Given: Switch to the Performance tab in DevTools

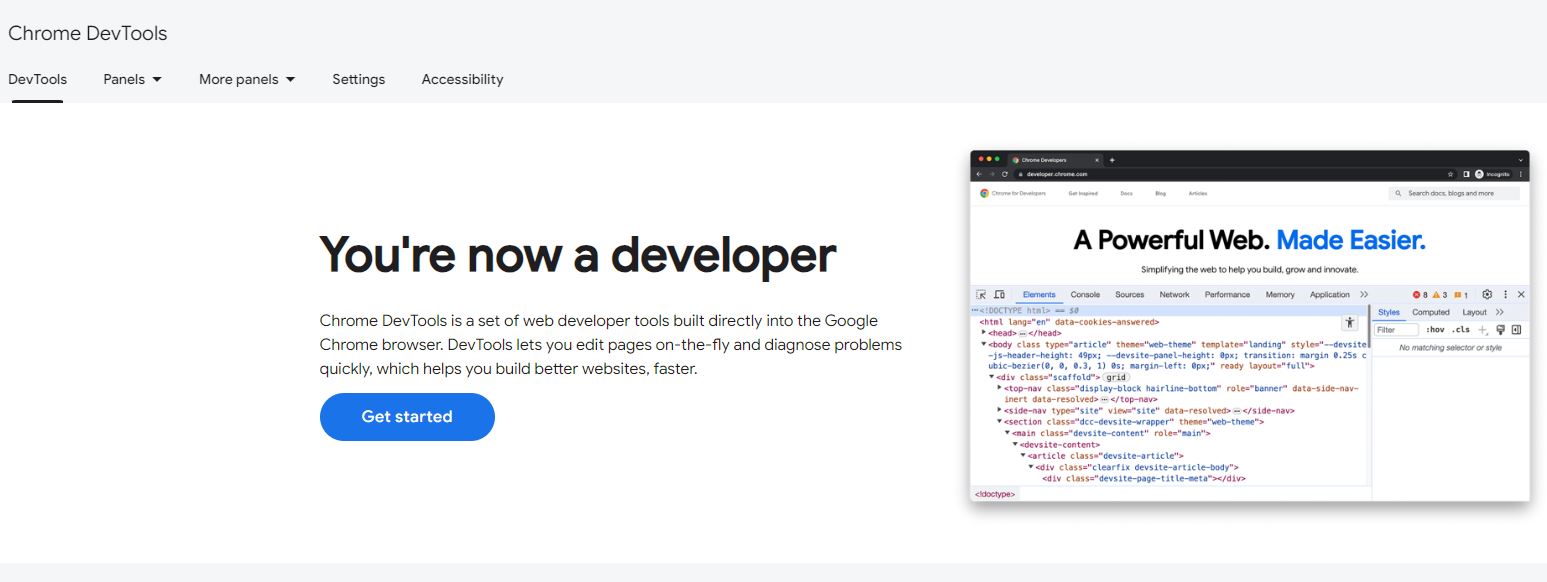Looking at the screenshot, I should coord(1227,295).
